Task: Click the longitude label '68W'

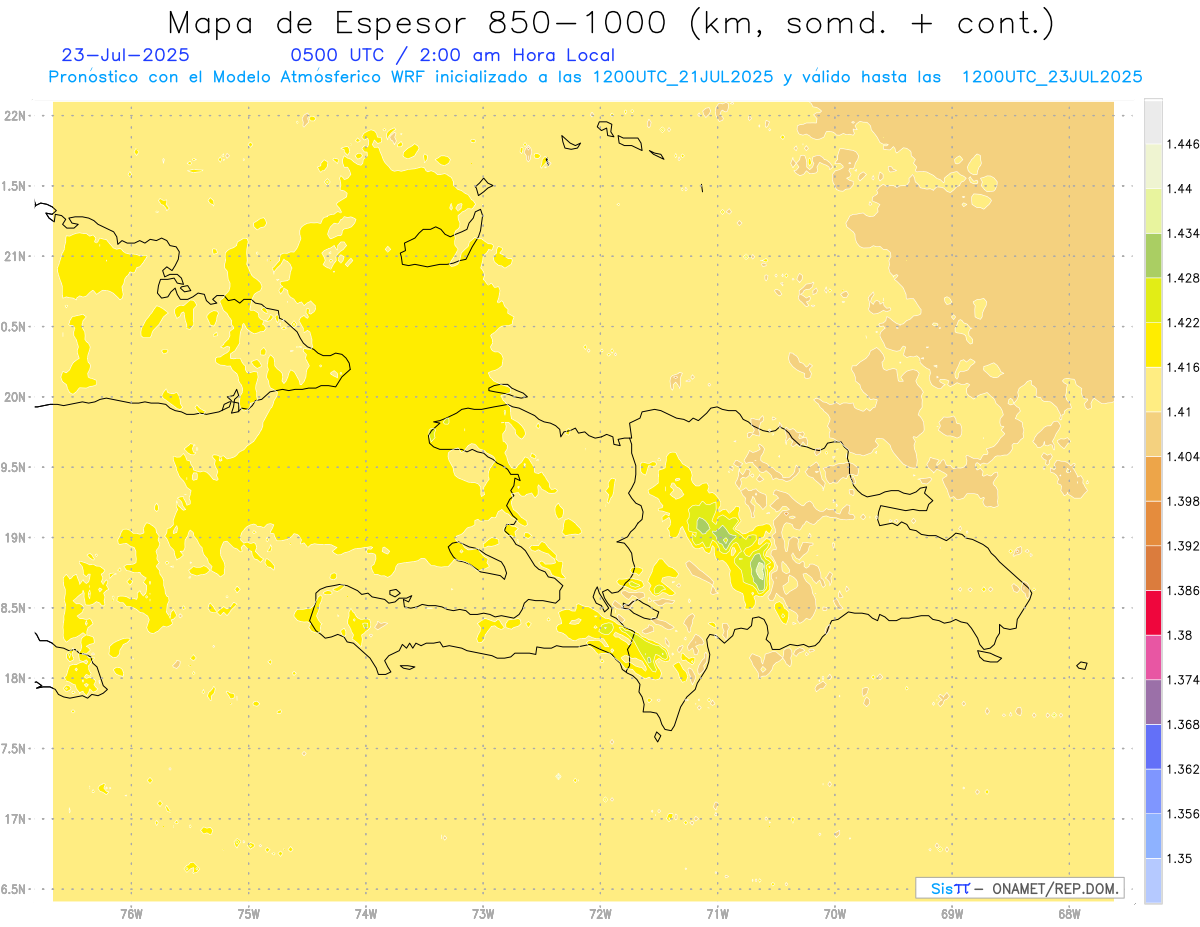Action: pos(1069,913)
